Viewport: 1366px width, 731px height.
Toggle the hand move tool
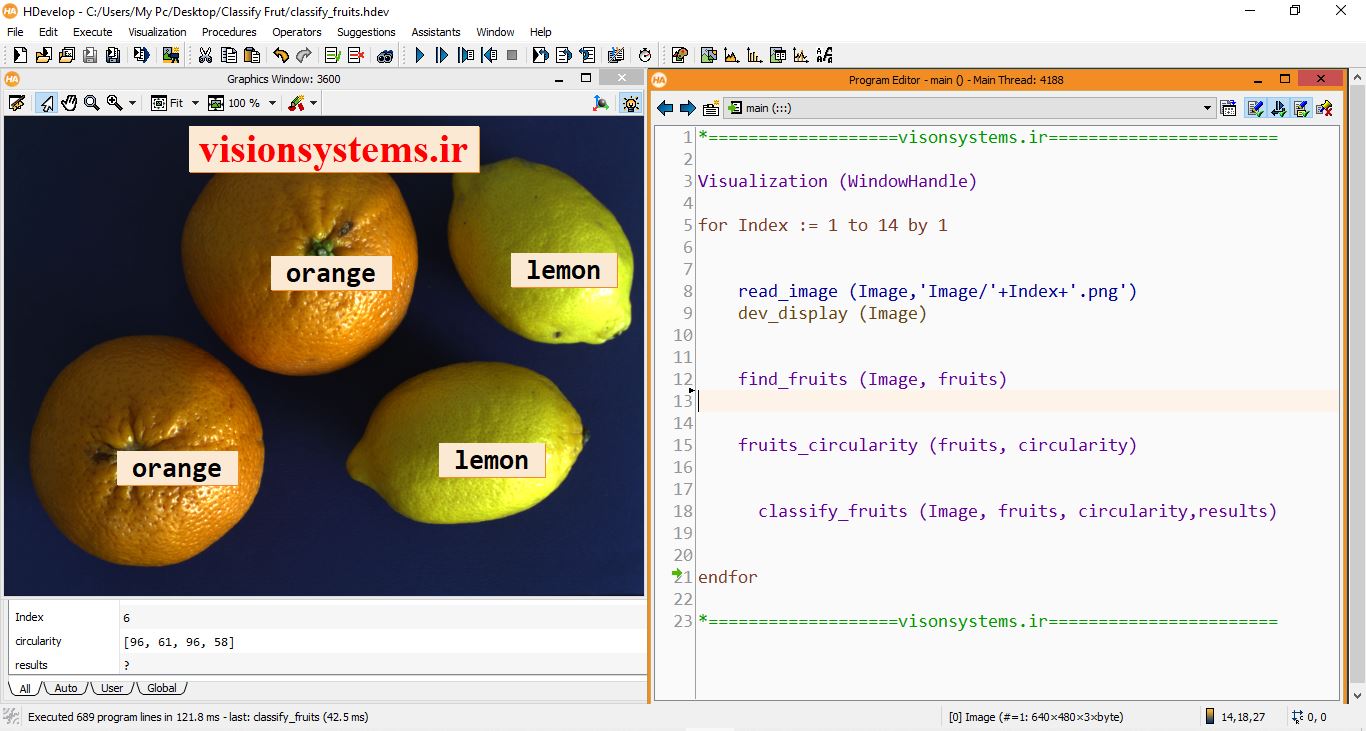coord(69,103)
